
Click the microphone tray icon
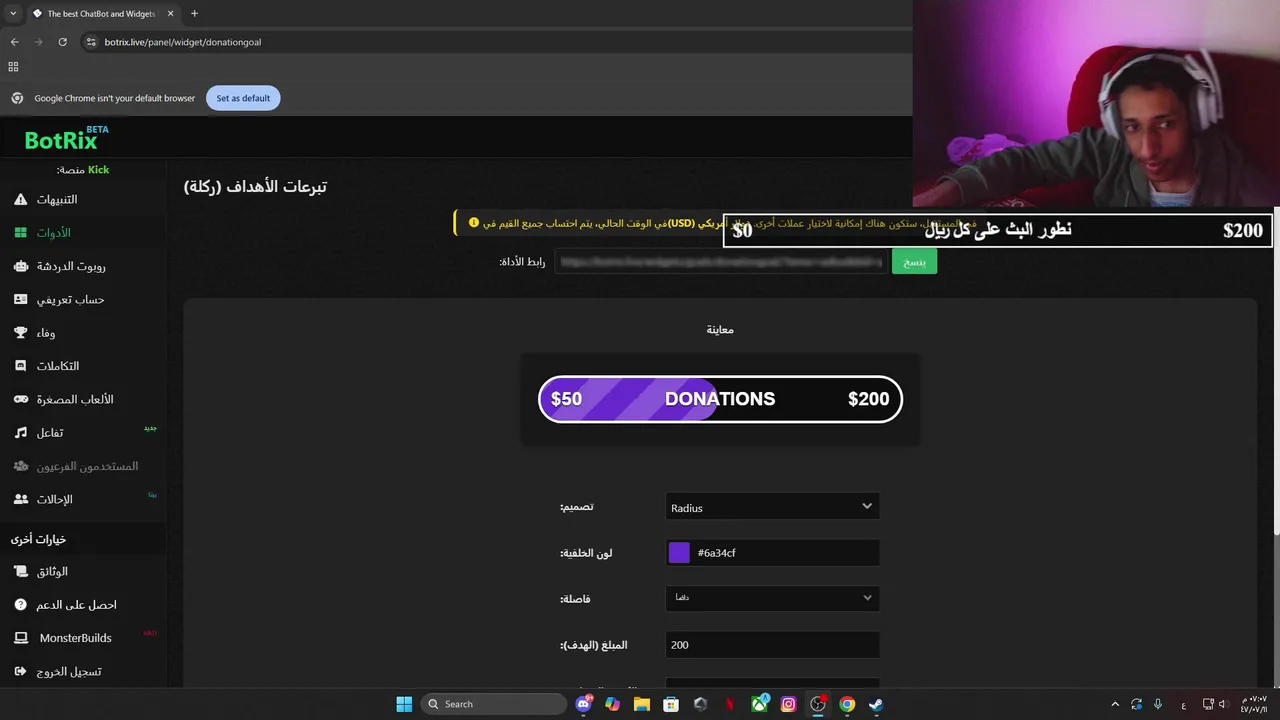[1158, 704]
